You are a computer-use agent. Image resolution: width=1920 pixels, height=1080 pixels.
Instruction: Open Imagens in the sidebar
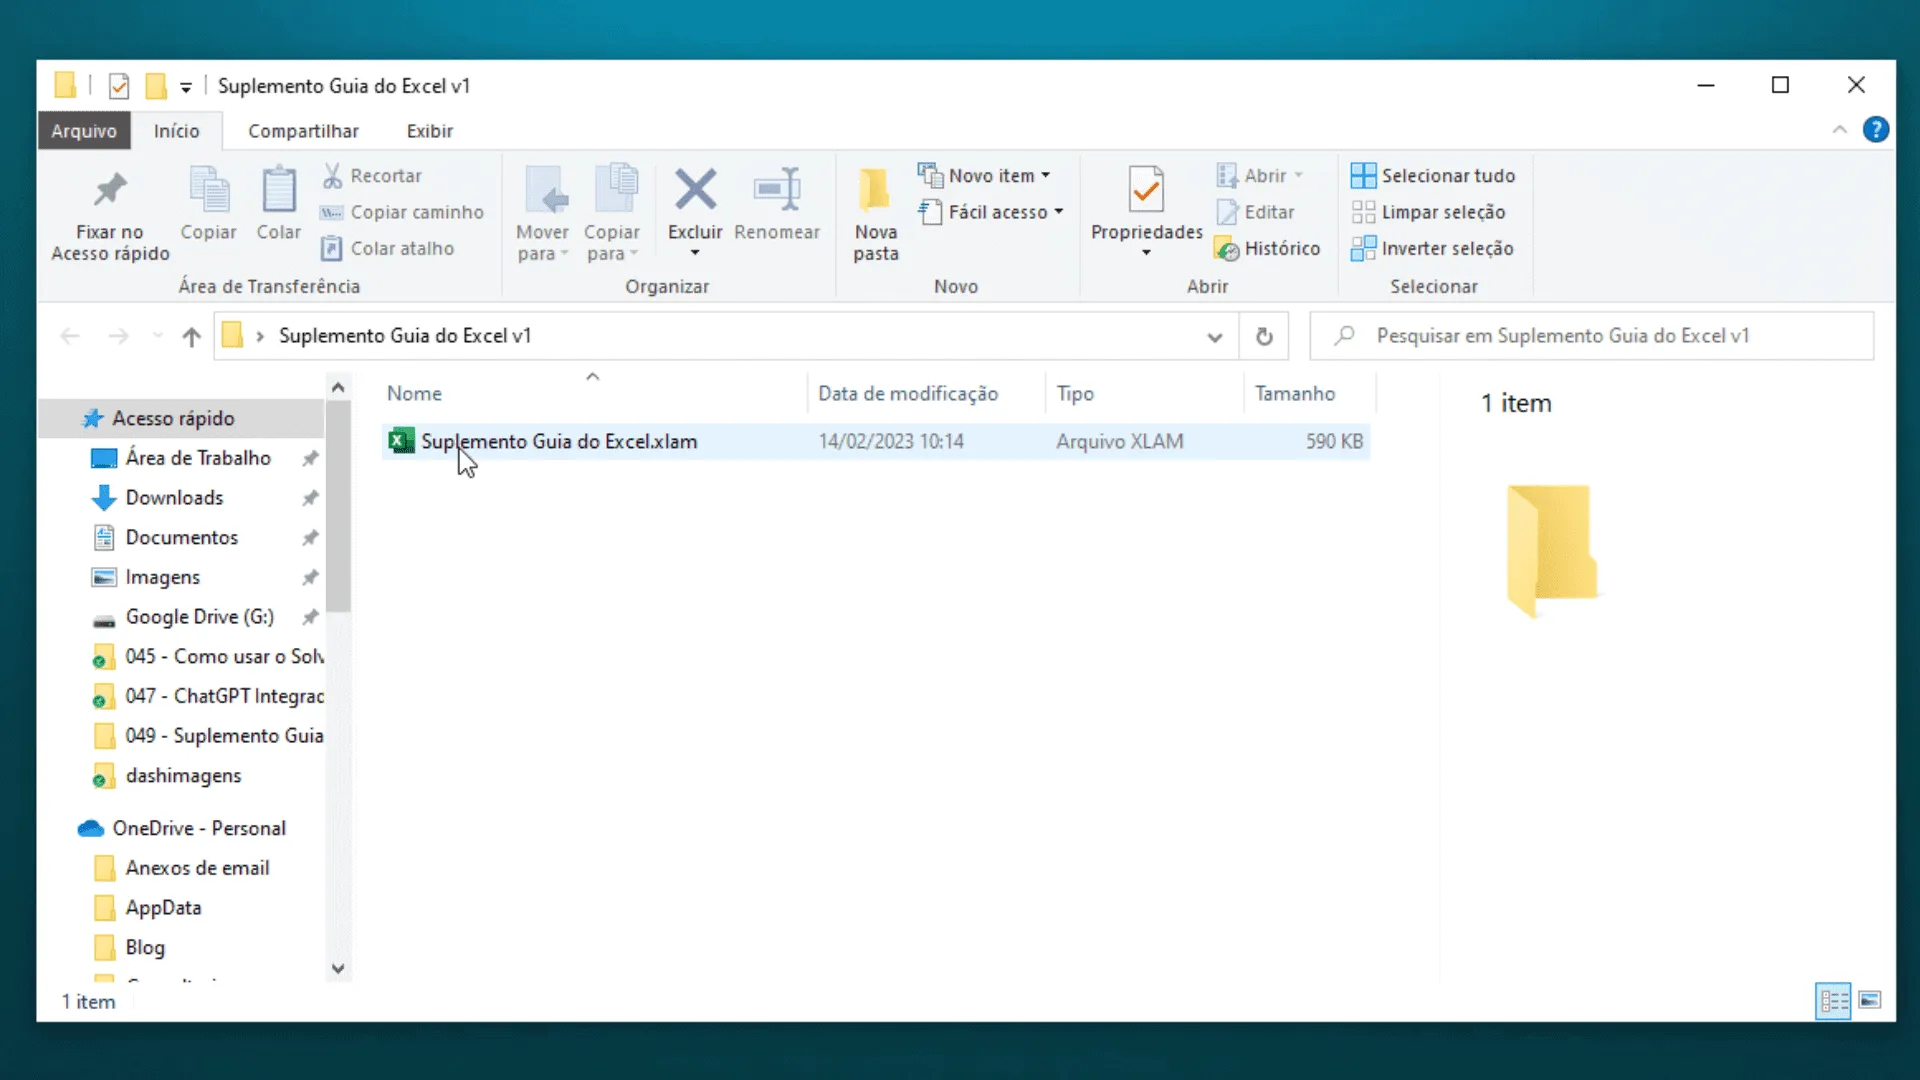[x=162, y=577]
